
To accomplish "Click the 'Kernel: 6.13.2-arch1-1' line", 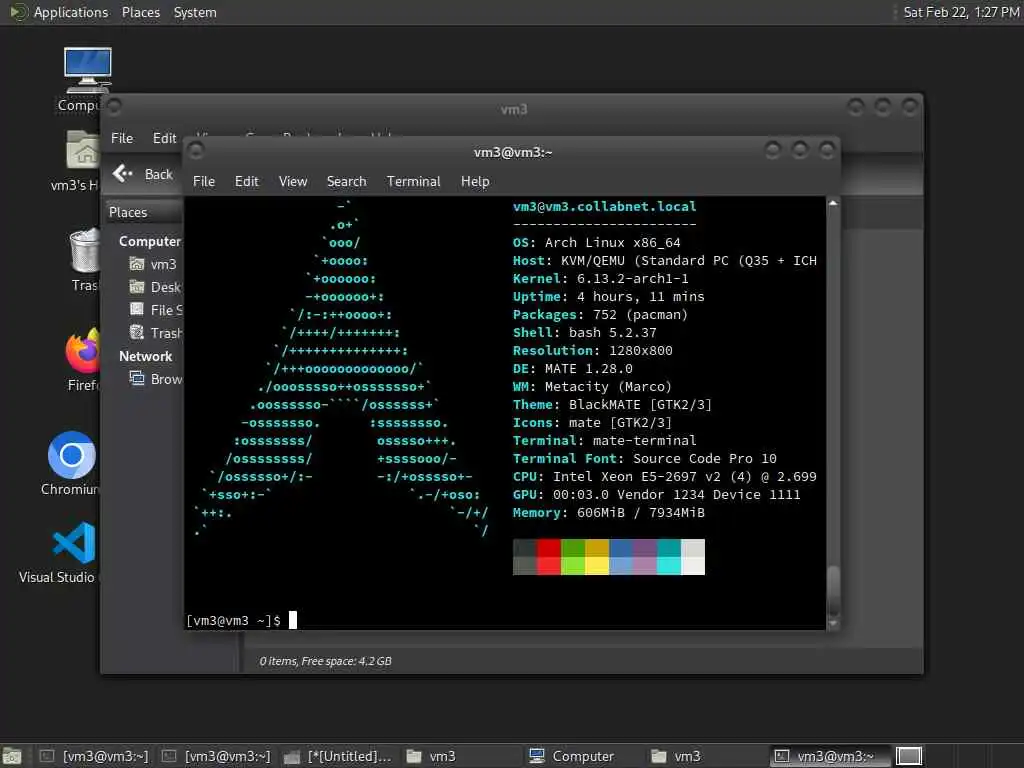I will pyautogui.click(x=600, y=278).
